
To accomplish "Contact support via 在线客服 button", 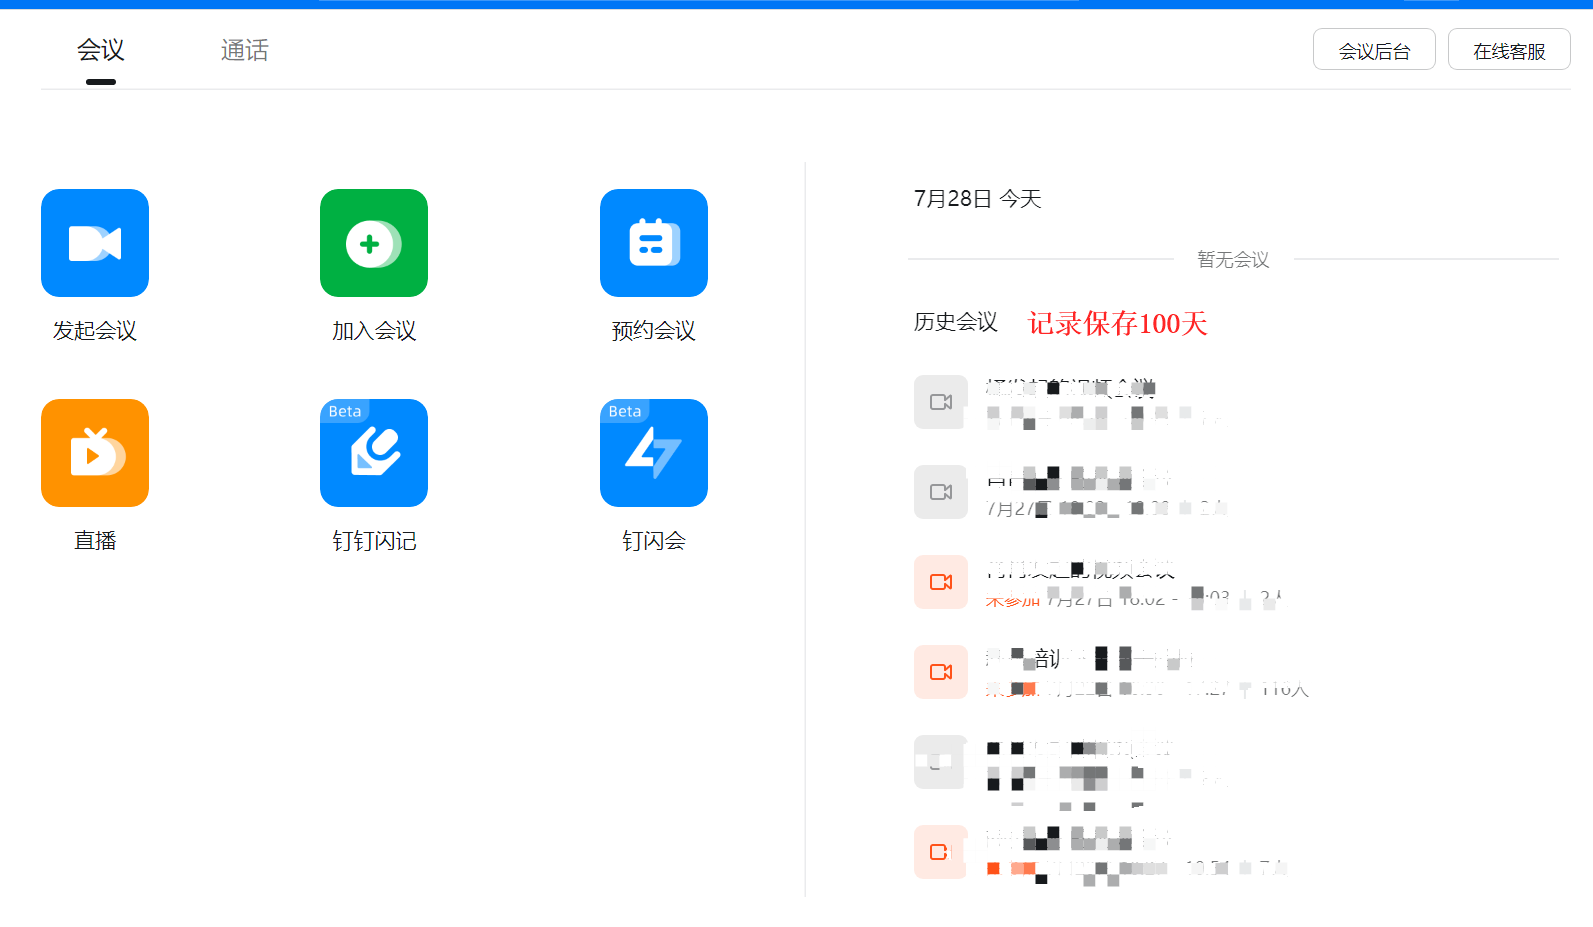I will point(1509,50).
